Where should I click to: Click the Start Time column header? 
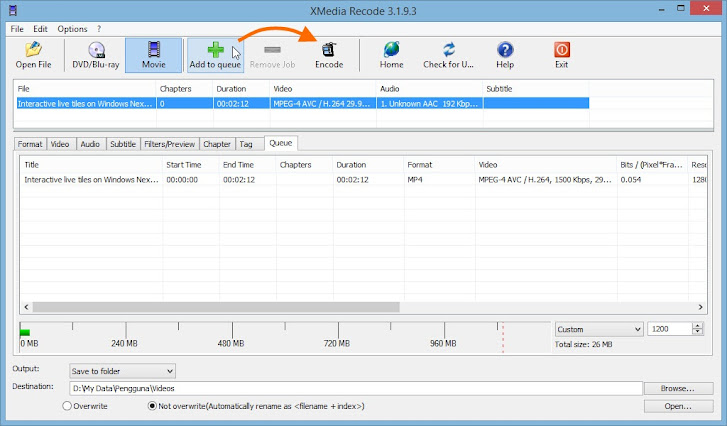point(191,165)
